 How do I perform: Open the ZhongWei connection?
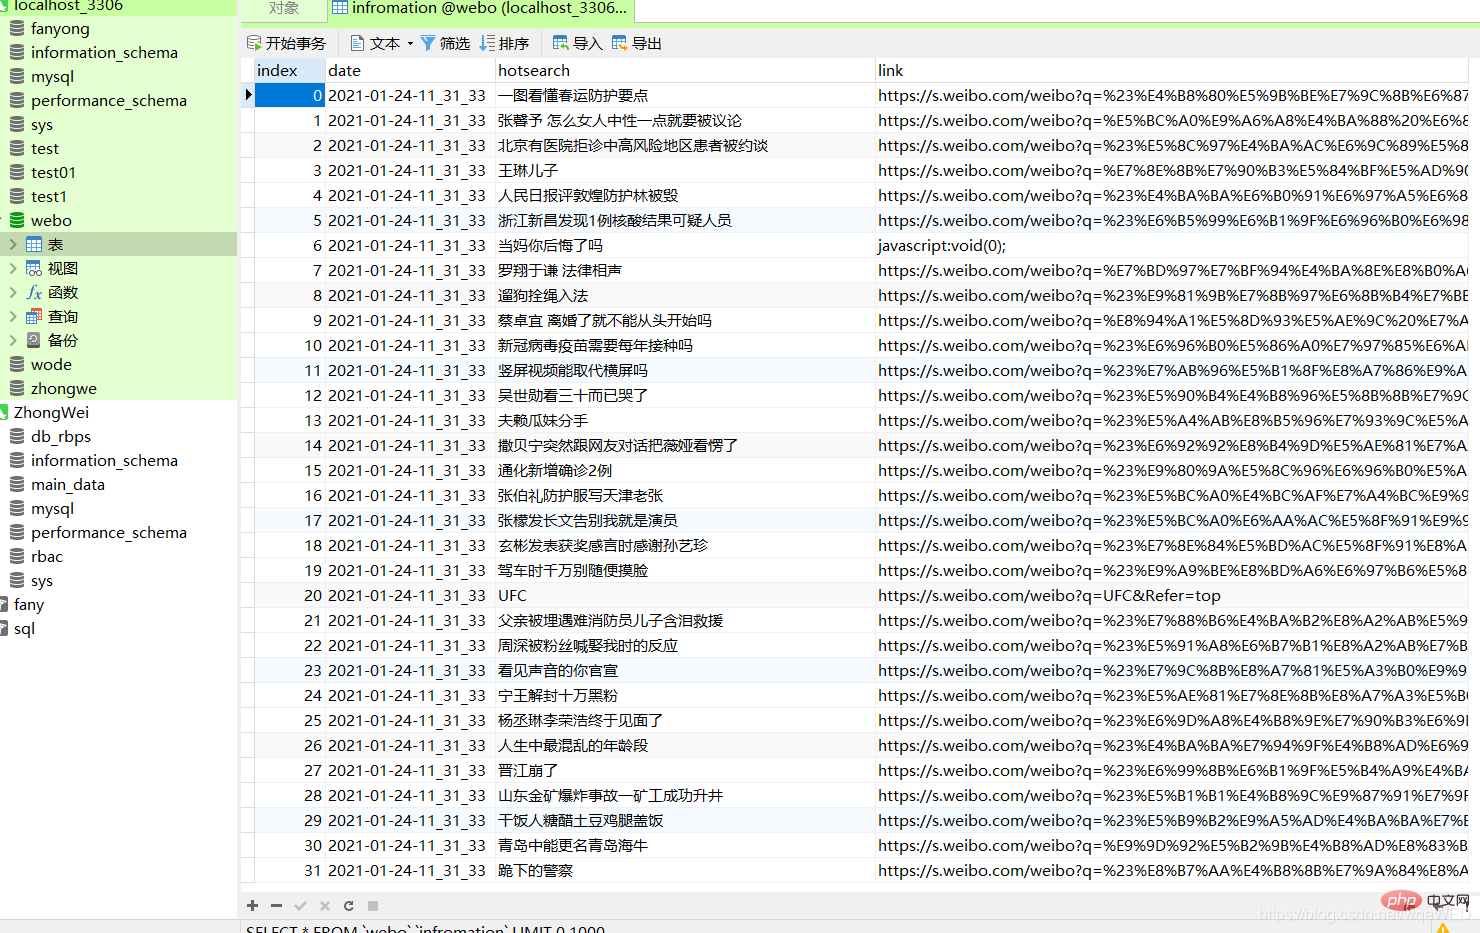pyautogui.click(x=51, y=412)
